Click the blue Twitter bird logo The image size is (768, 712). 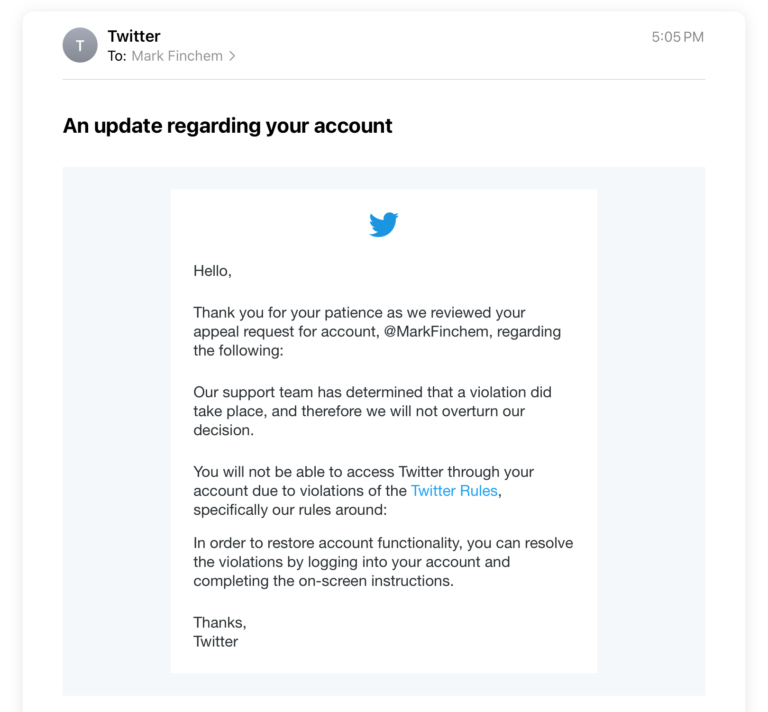384,224
